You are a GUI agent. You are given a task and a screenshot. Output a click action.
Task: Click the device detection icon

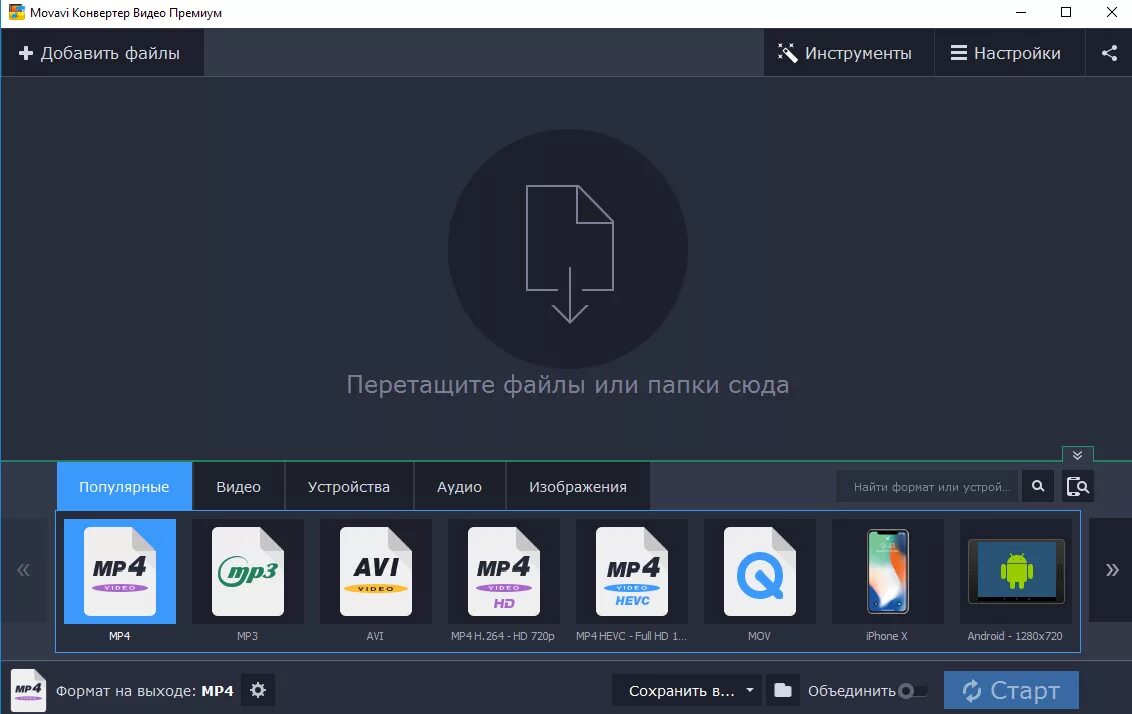[x=1077, y=487]
